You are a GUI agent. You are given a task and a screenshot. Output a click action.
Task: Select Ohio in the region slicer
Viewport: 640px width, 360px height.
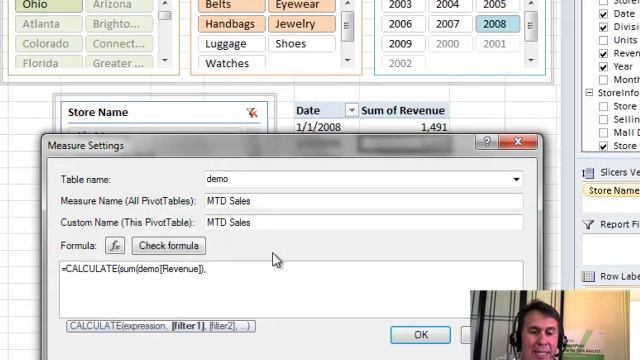(x=49, y=5)
